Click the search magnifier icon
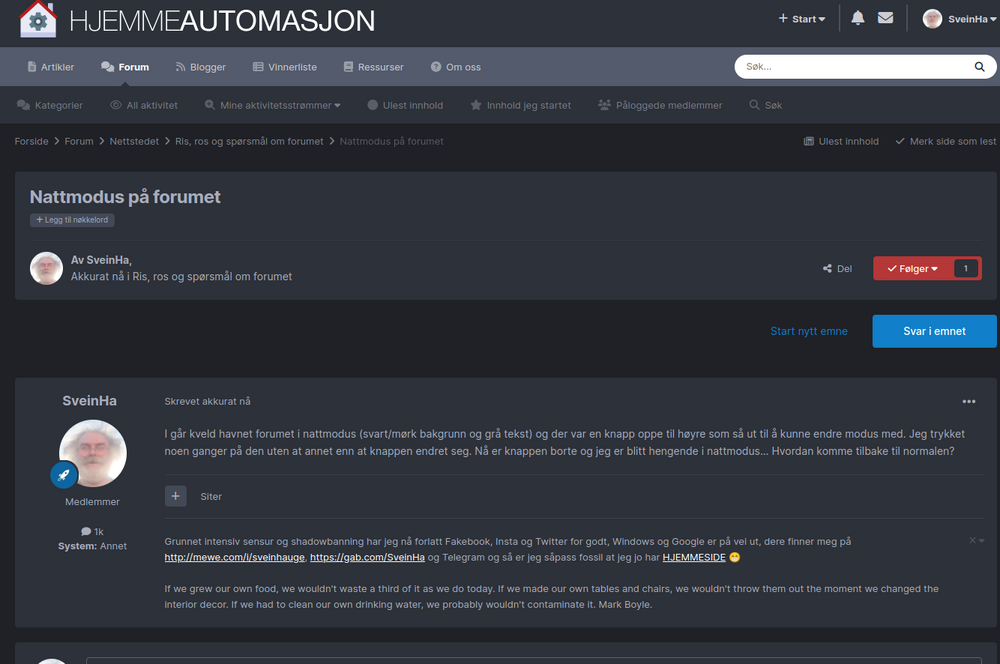 tap(979, 67)
